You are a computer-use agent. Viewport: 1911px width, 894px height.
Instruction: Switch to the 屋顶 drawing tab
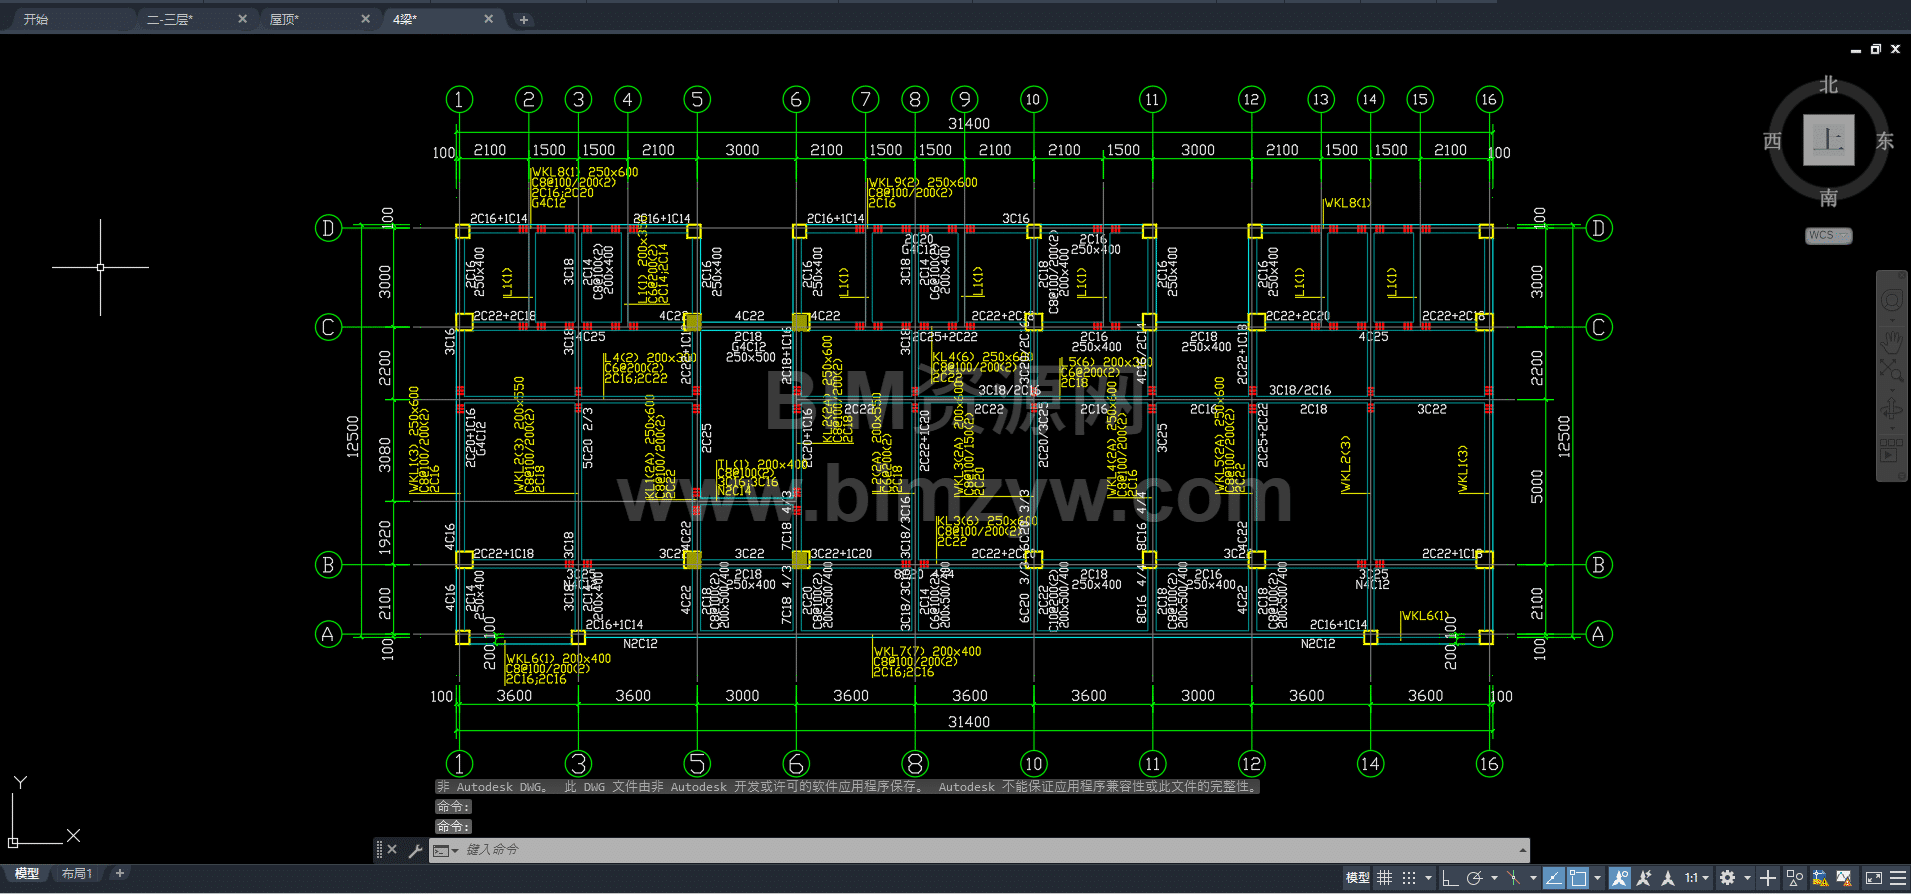(x=285, y=19)
